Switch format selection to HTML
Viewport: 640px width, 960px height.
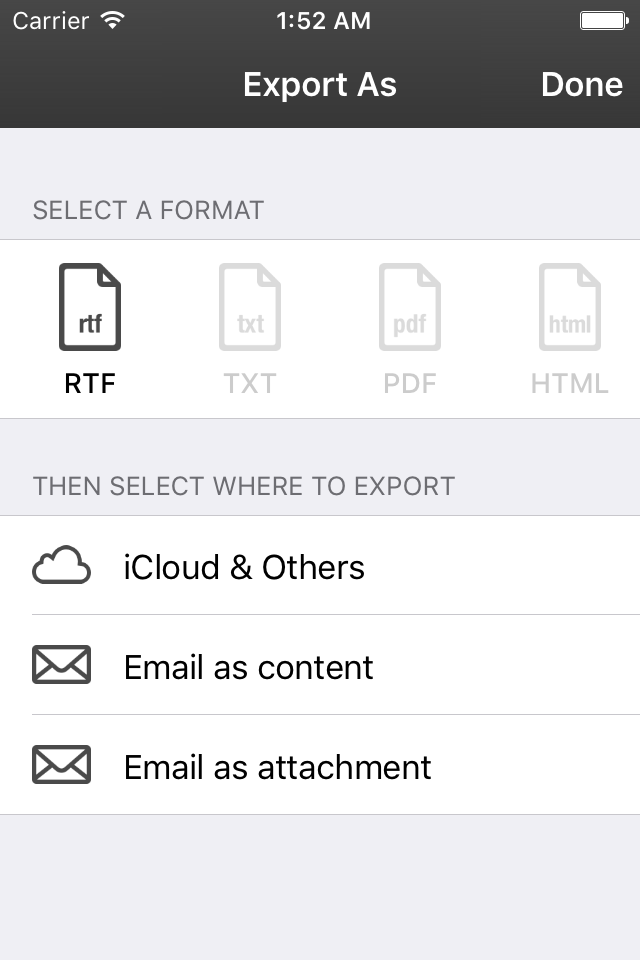tap(570, 320)
